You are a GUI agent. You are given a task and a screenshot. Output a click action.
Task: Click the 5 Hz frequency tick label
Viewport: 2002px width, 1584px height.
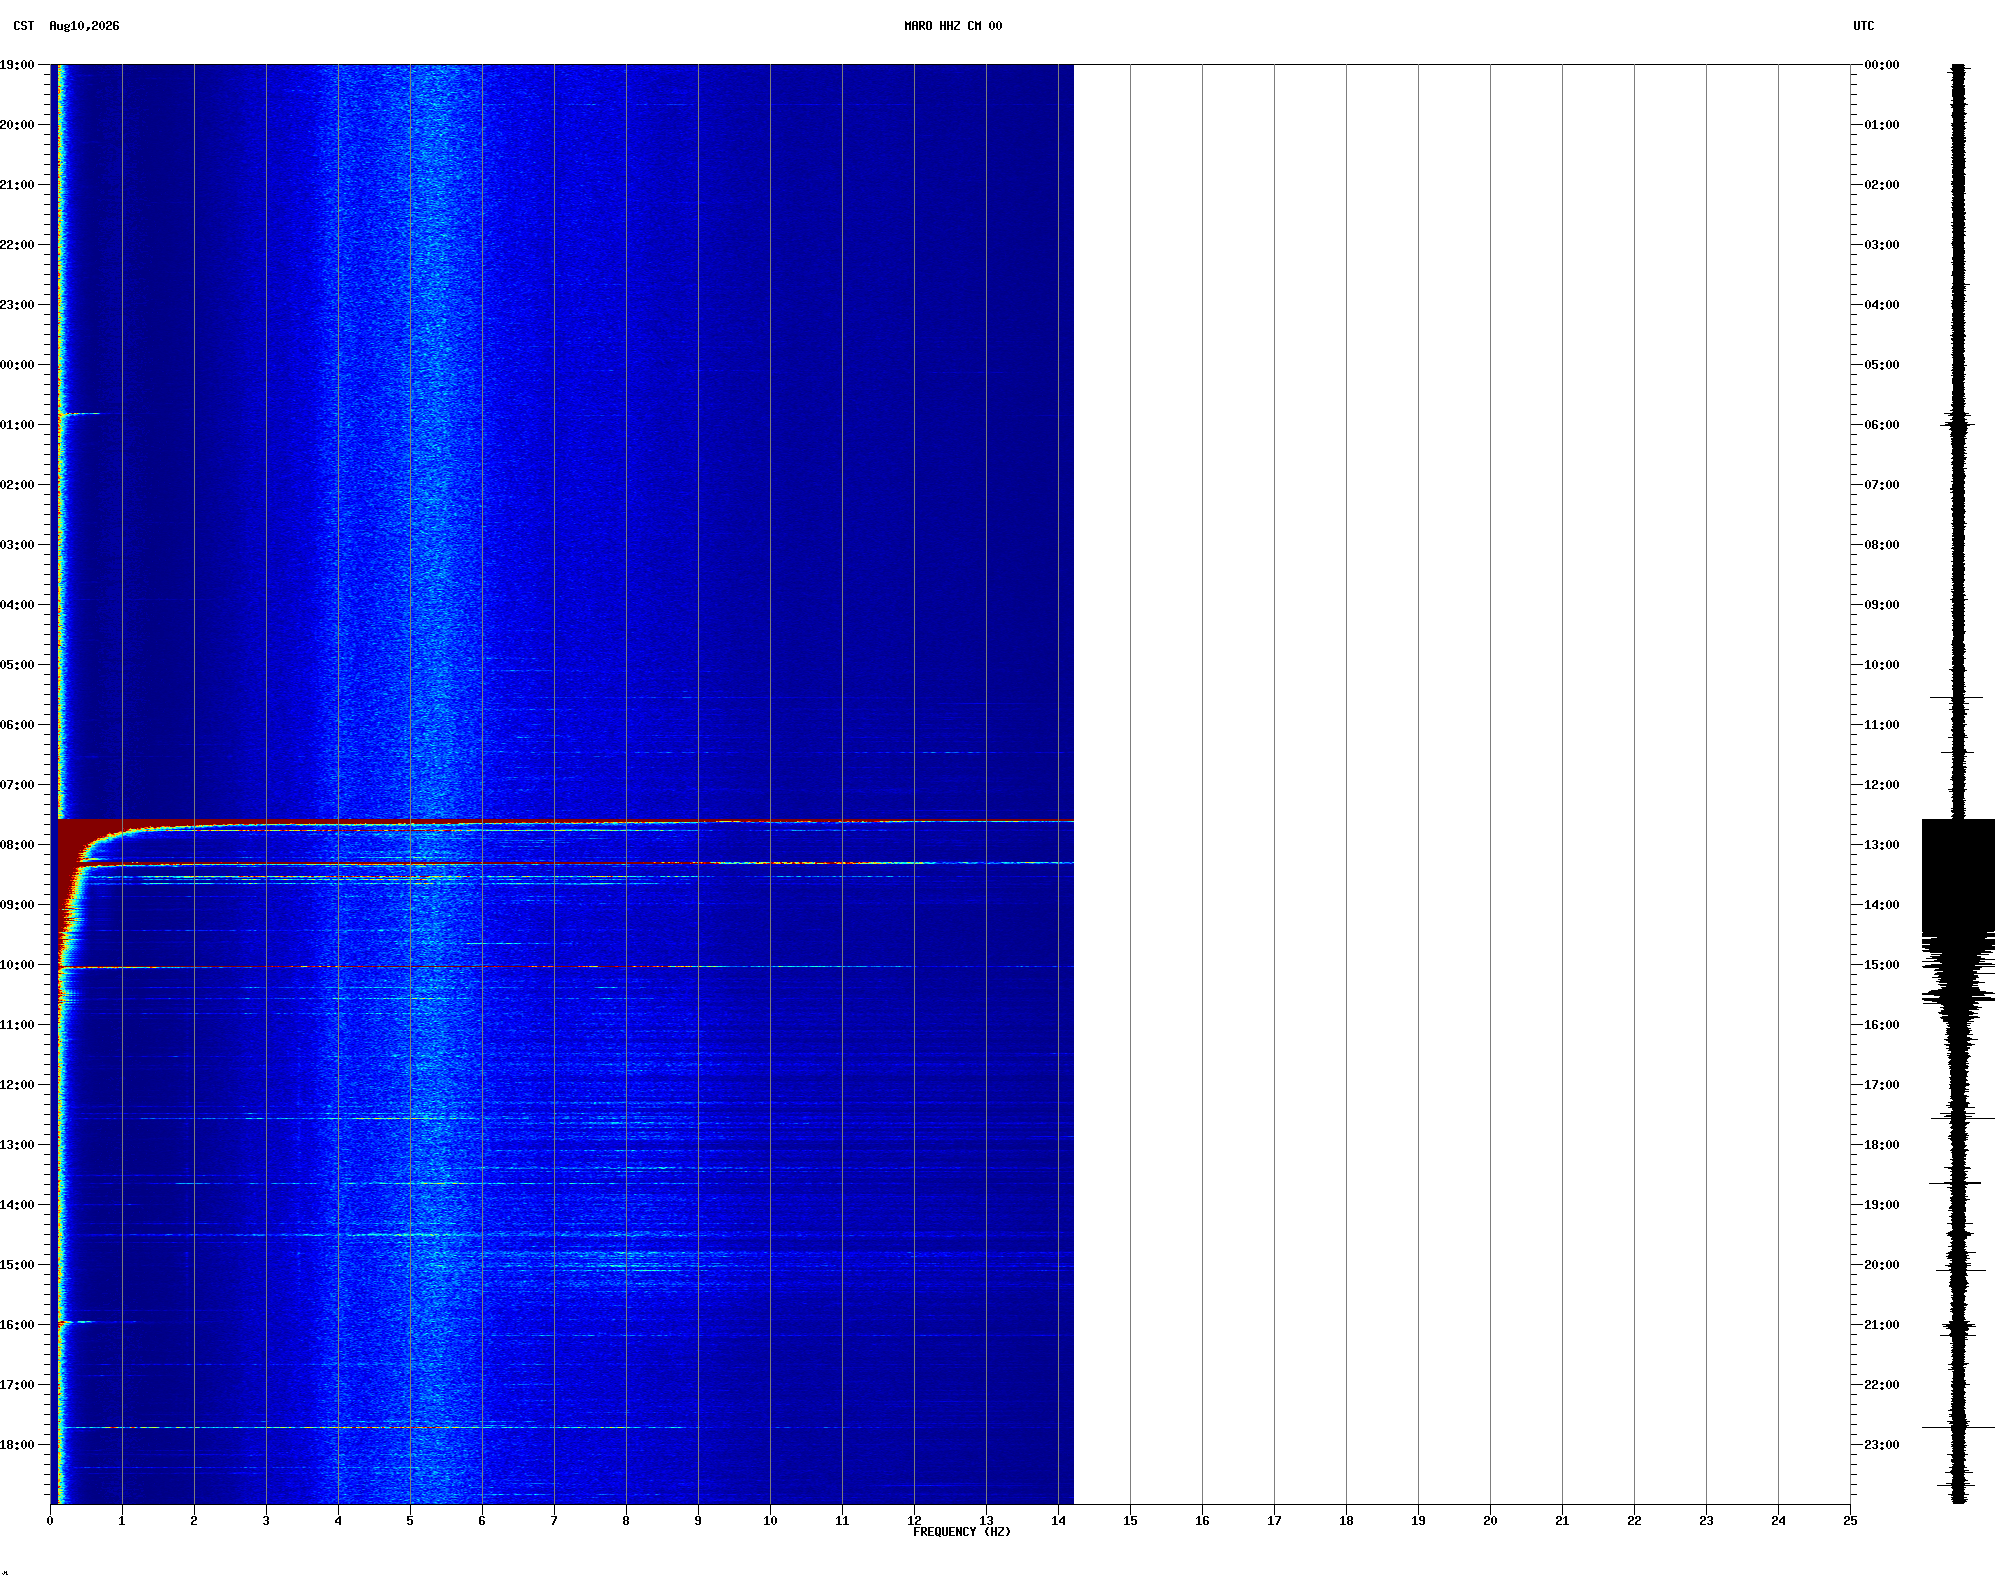point(410,1521)
